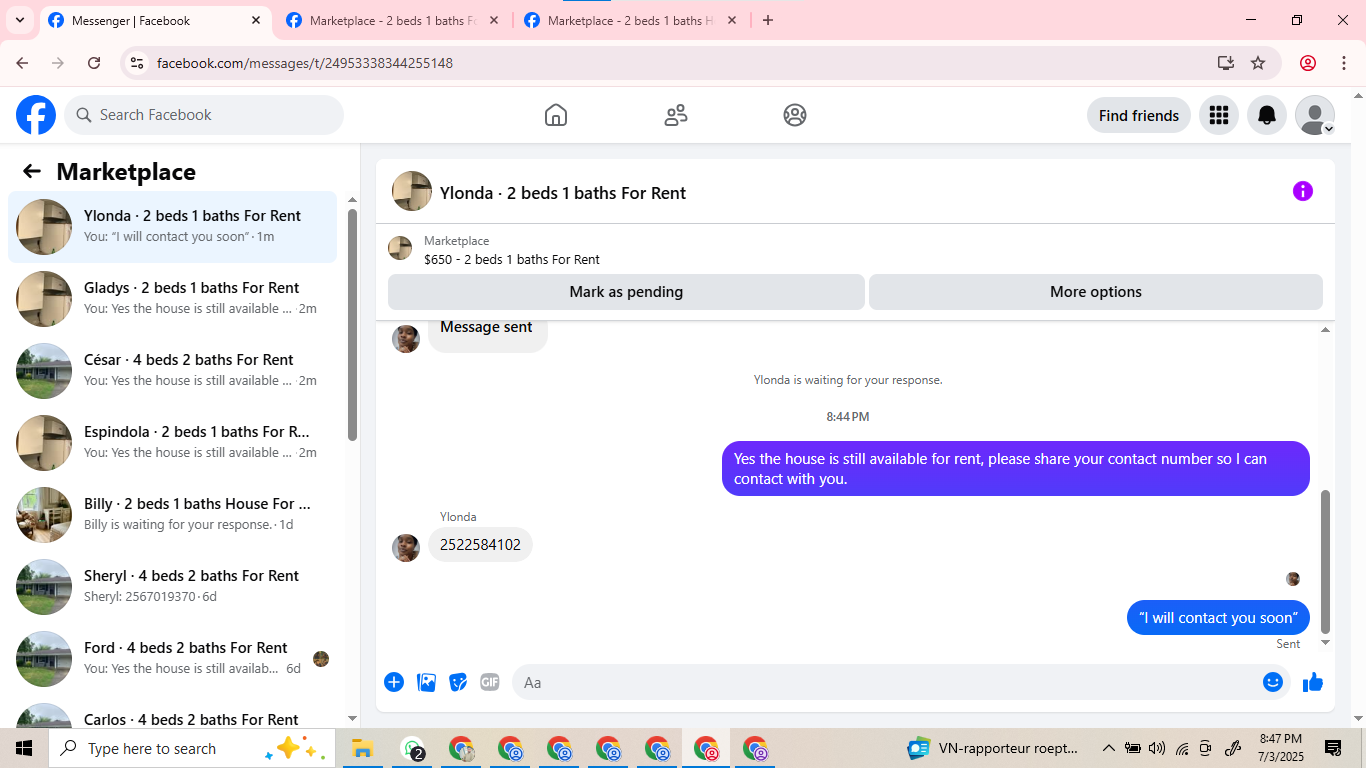The image size is (1366, 768).
Task: Click the Facebook logo
Action: (x=36, y=115)
